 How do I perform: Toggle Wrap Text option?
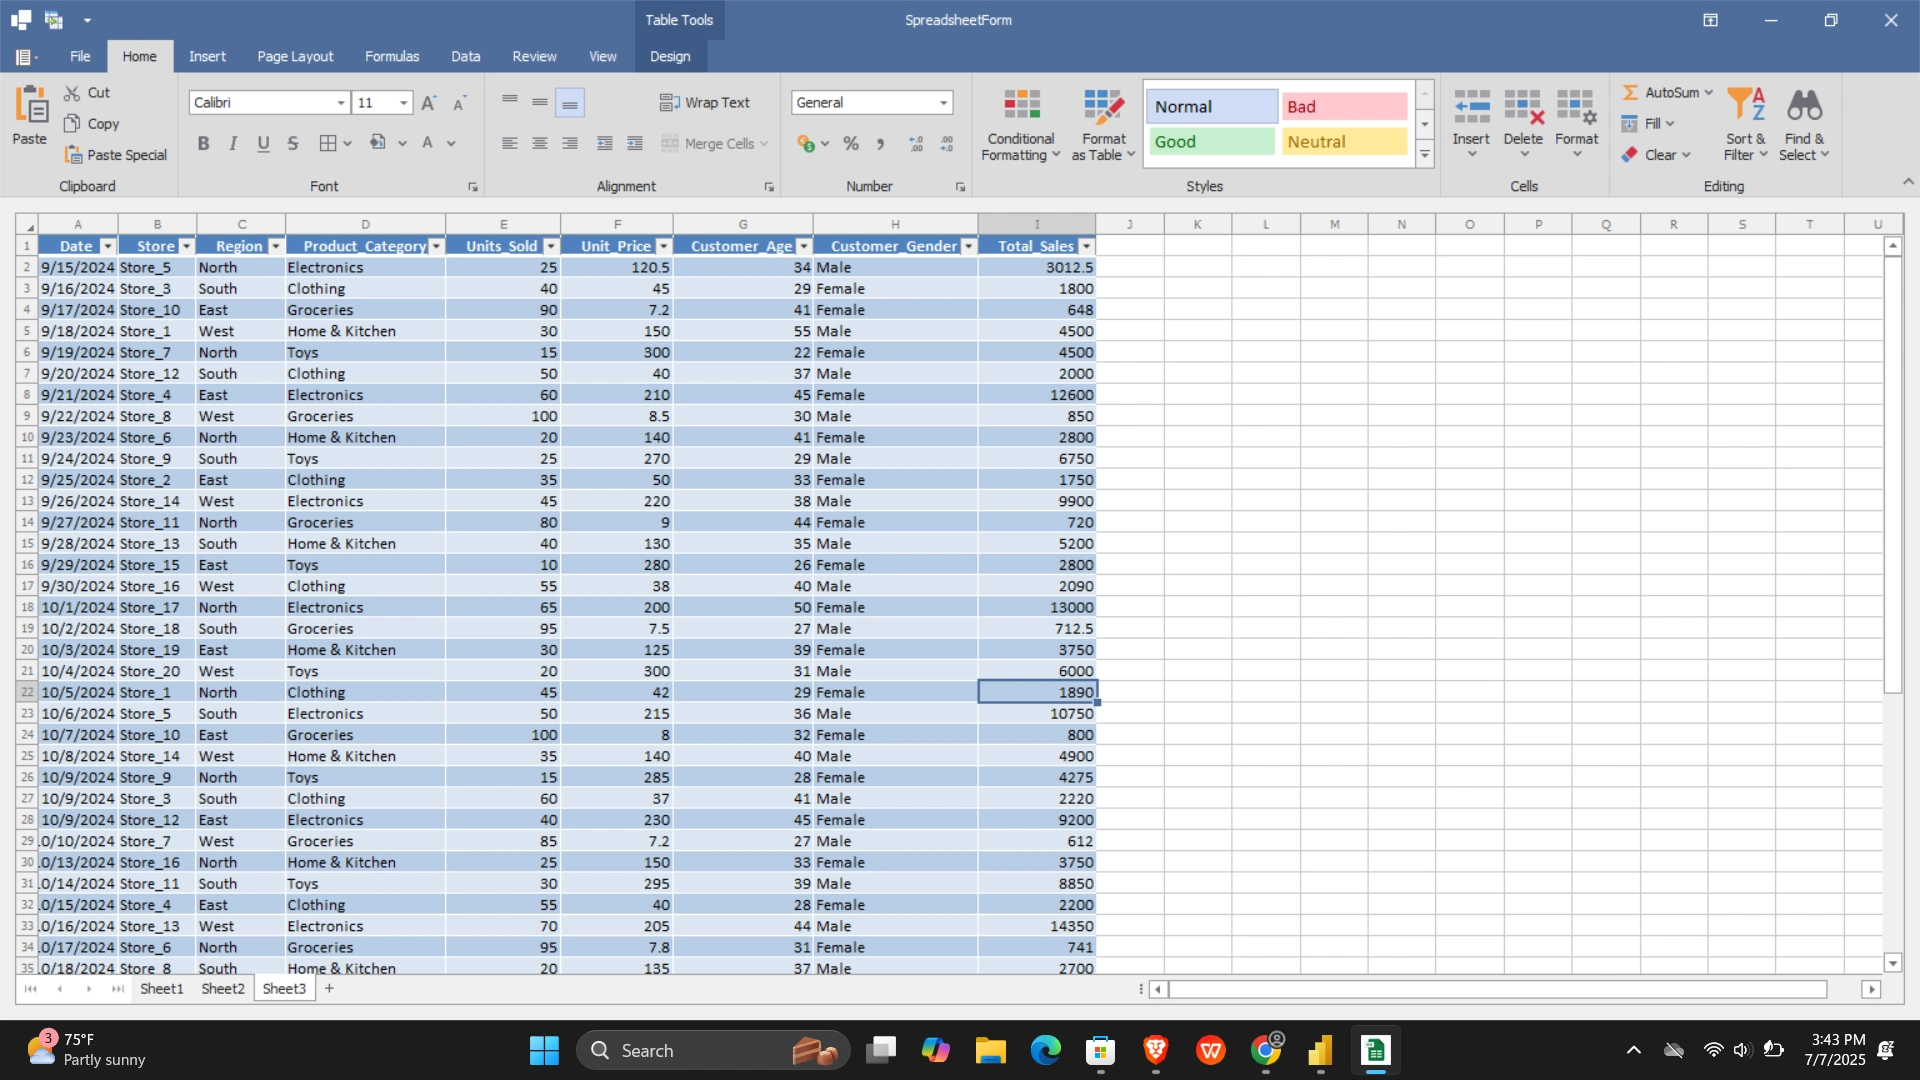coord(705,103)
